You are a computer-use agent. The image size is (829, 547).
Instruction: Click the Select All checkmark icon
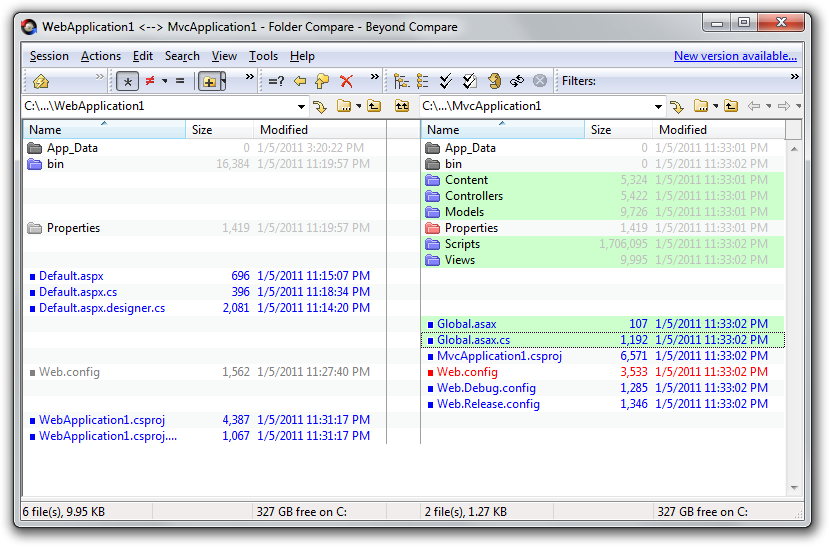(446, 81)
